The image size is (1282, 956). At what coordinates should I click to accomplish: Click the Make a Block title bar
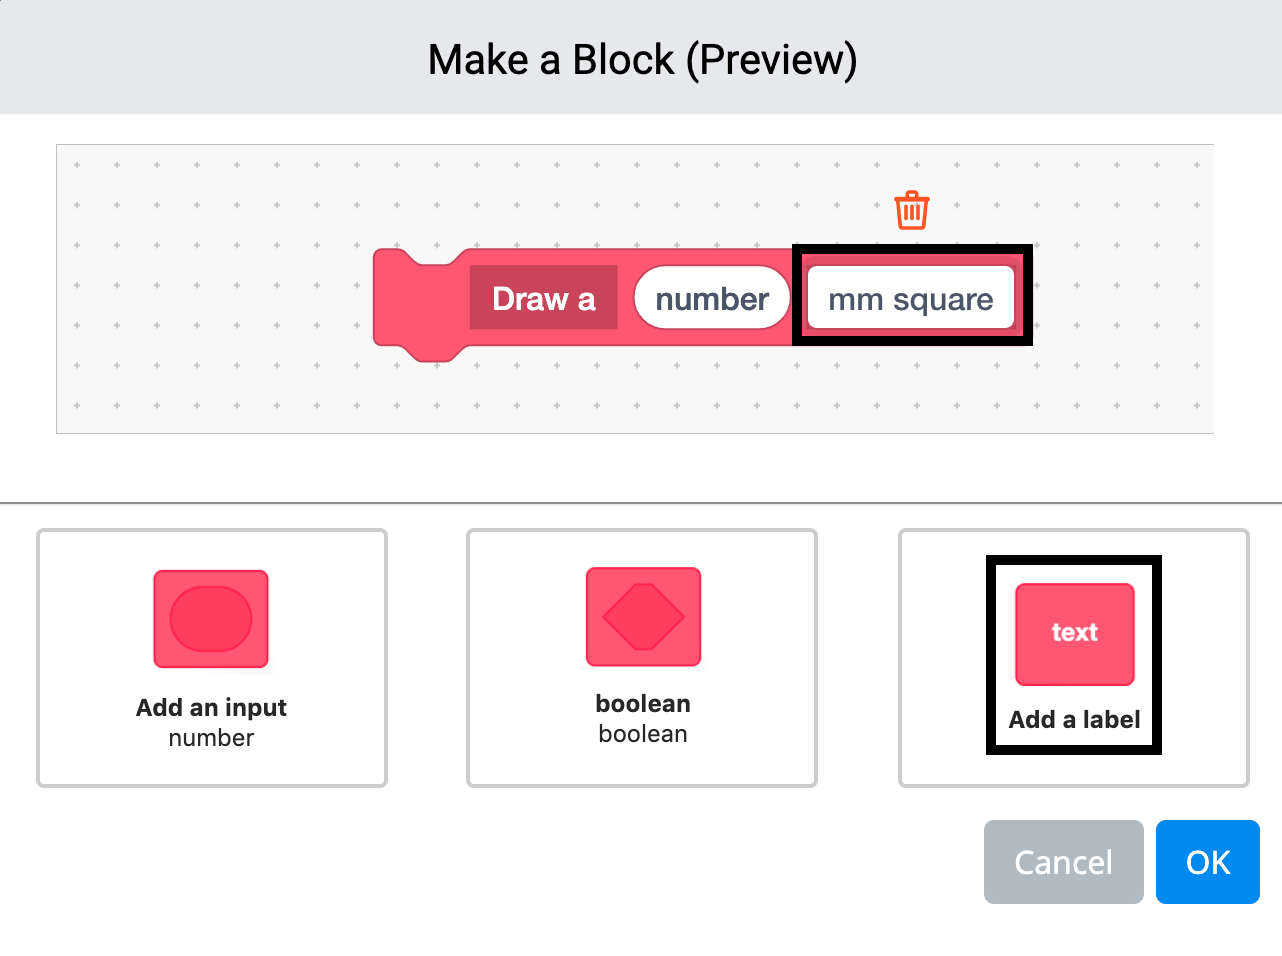pos(641,58)
